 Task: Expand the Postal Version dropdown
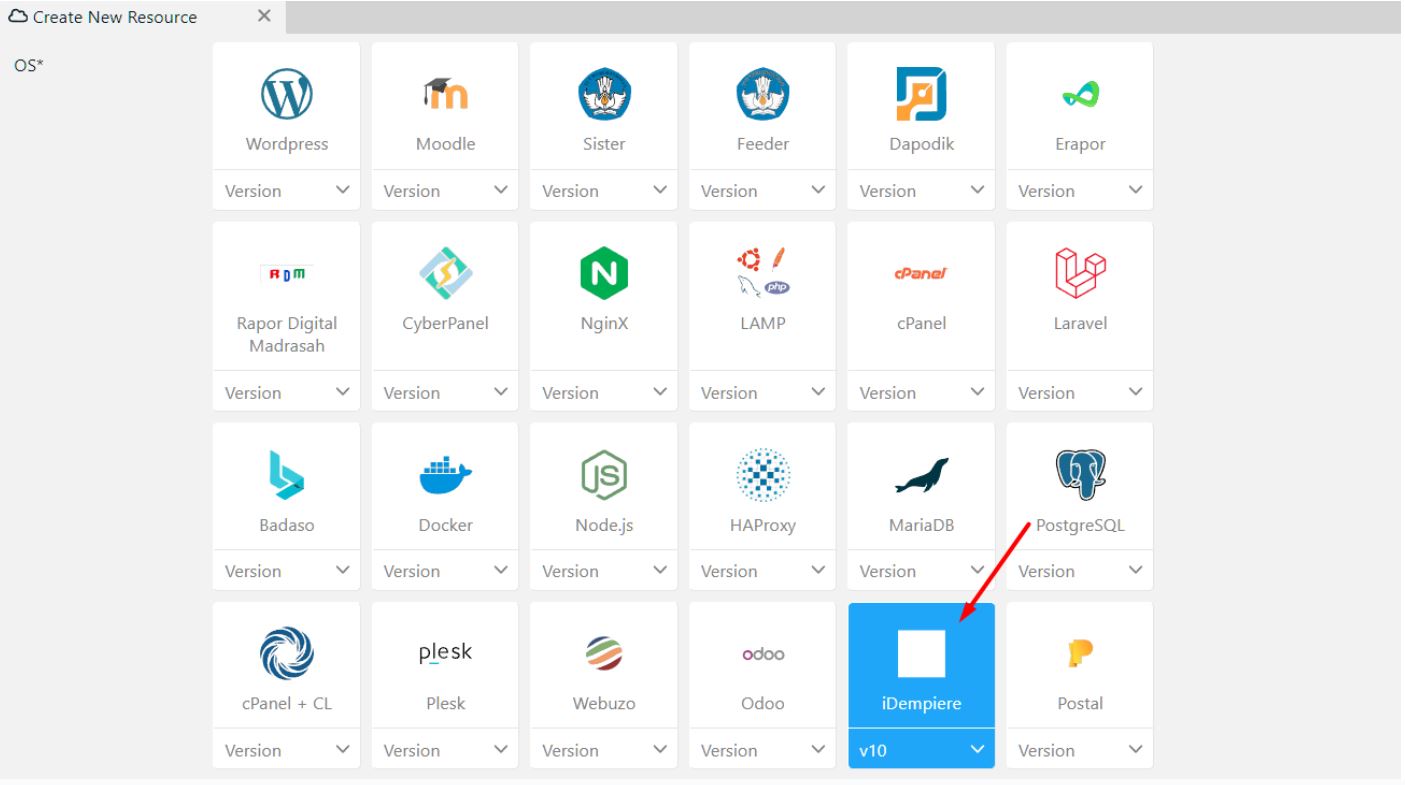pos(1079,750)
